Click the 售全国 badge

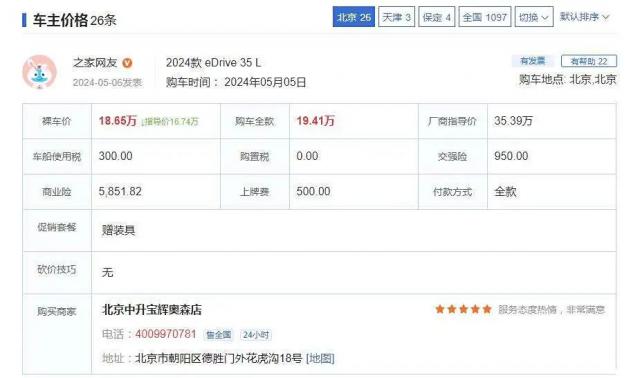219,335
